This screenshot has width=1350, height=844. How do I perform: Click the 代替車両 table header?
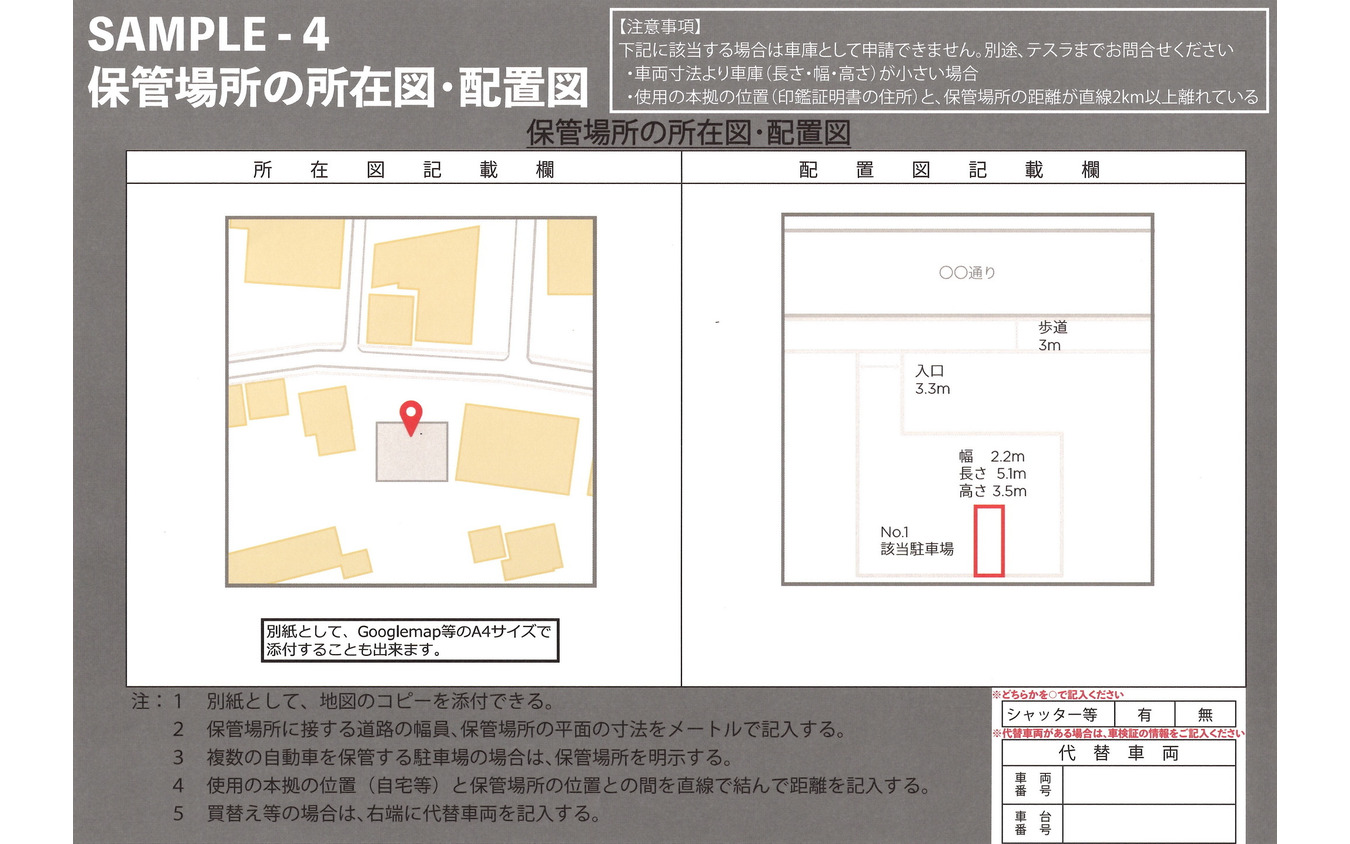point(1119,754)
